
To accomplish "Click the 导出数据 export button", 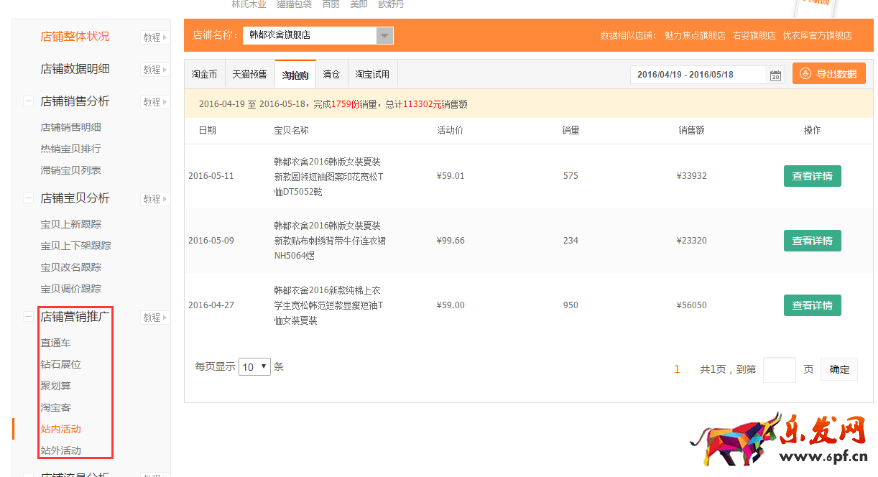I will coord(829,74).
